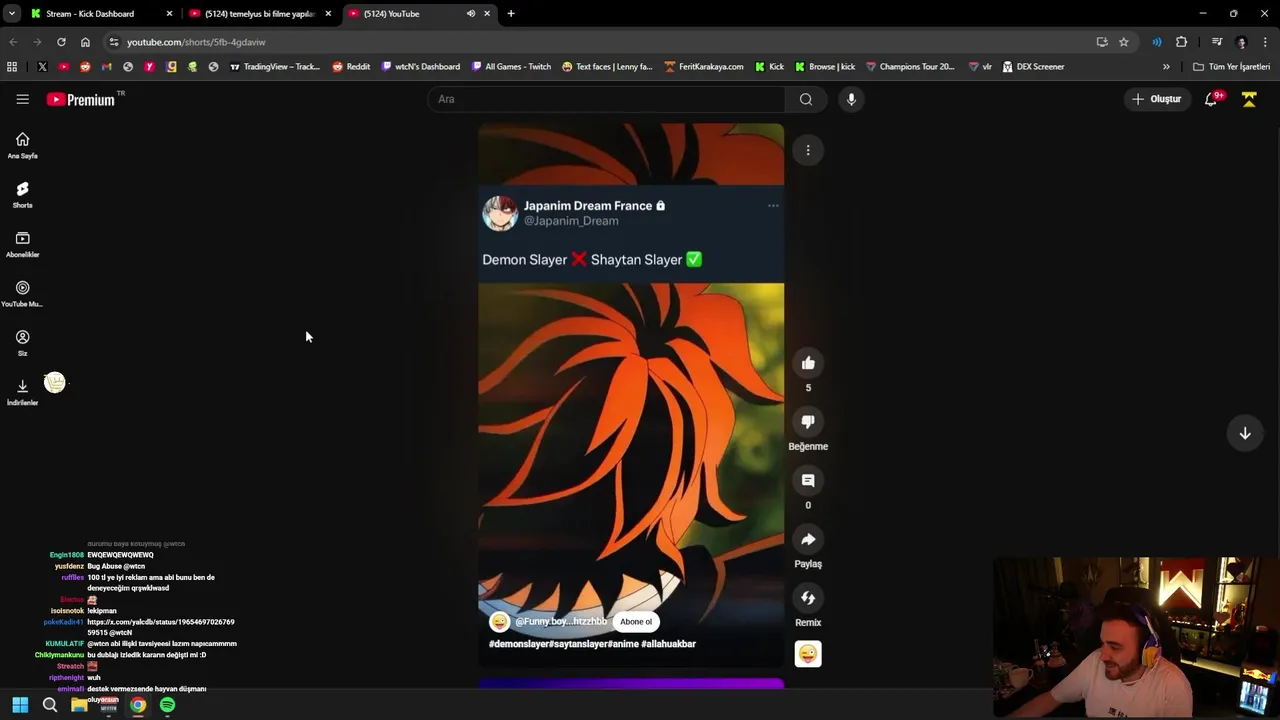Open YouTube notifications bell

(x=1211, y=99)
